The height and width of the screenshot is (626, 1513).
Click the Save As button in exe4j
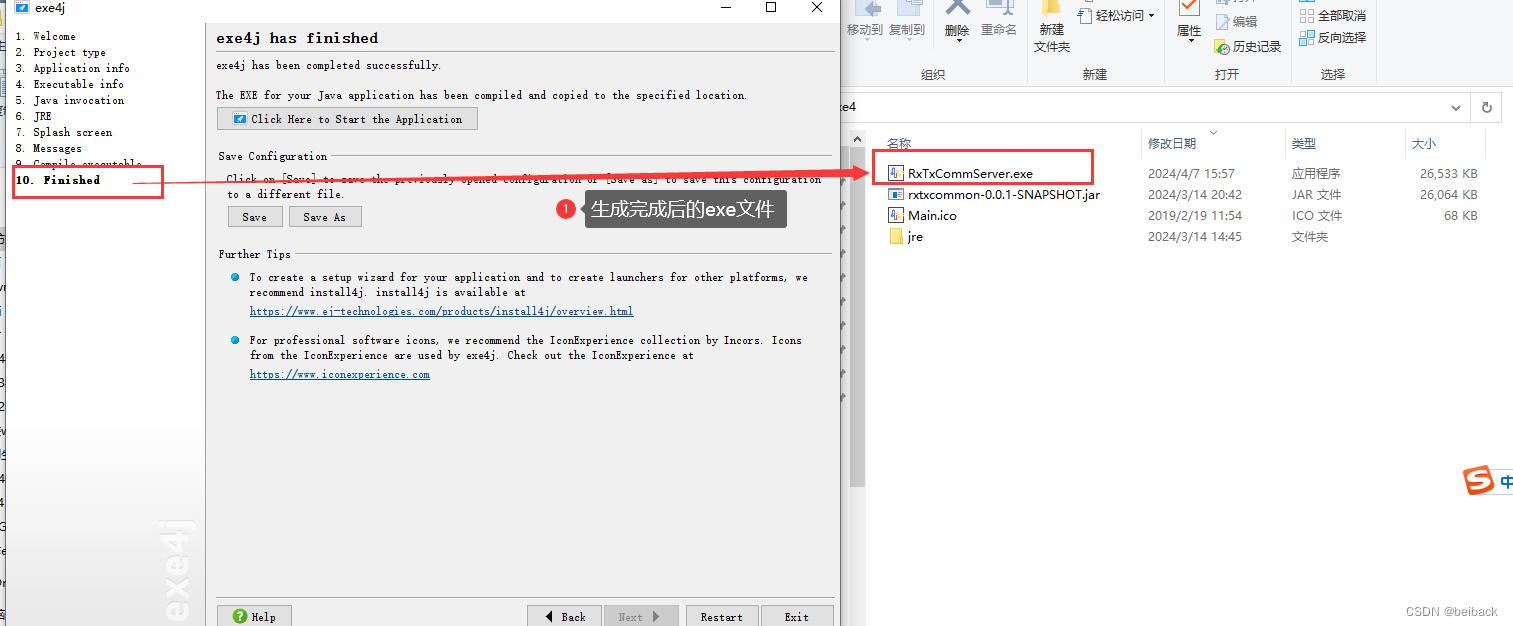pos(324,217)
